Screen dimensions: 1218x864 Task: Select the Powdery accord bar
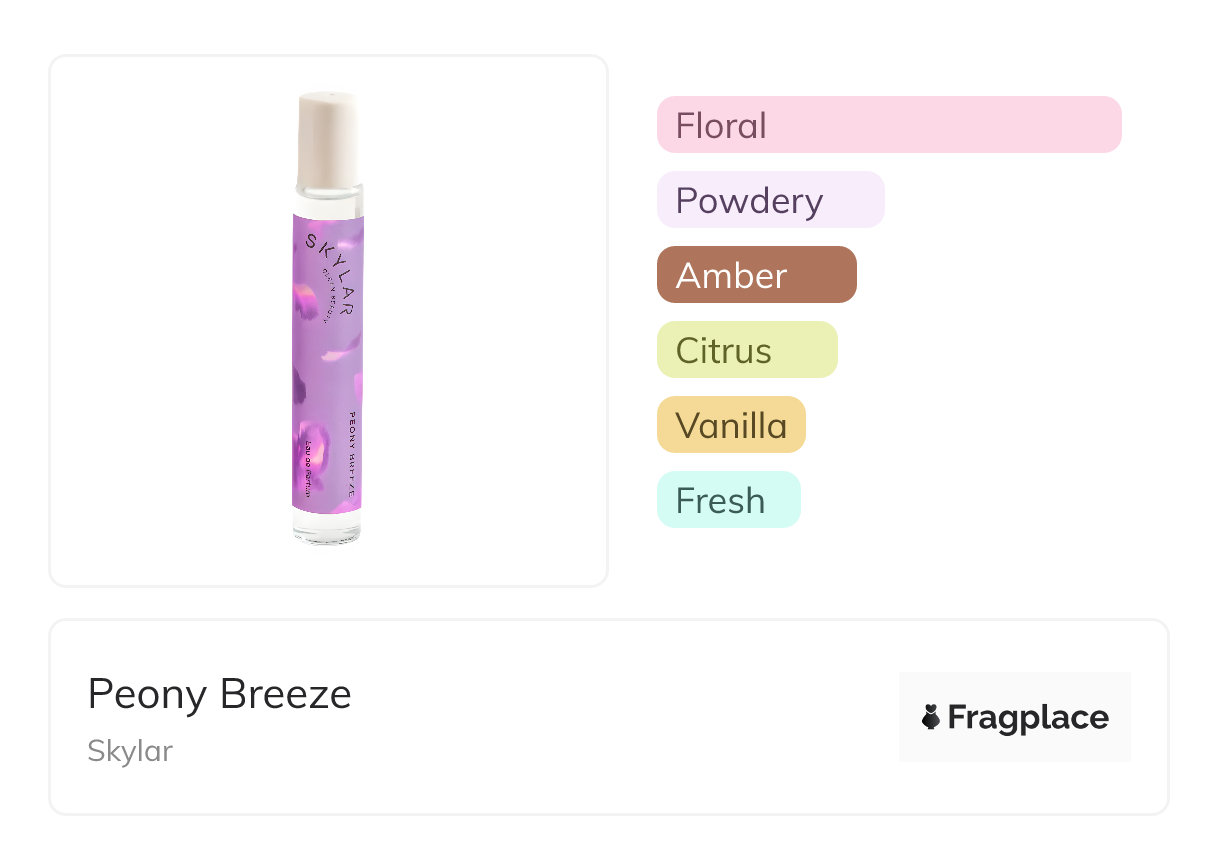pos(770,200)
